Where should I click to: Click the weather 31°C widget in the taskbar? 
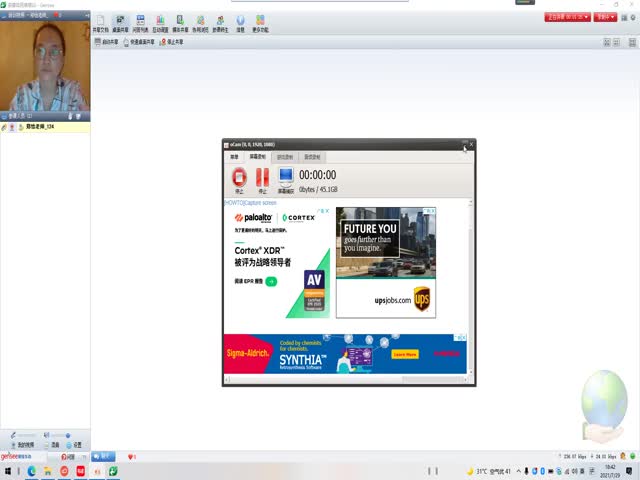pyautogui.click(x=488, y=471)
